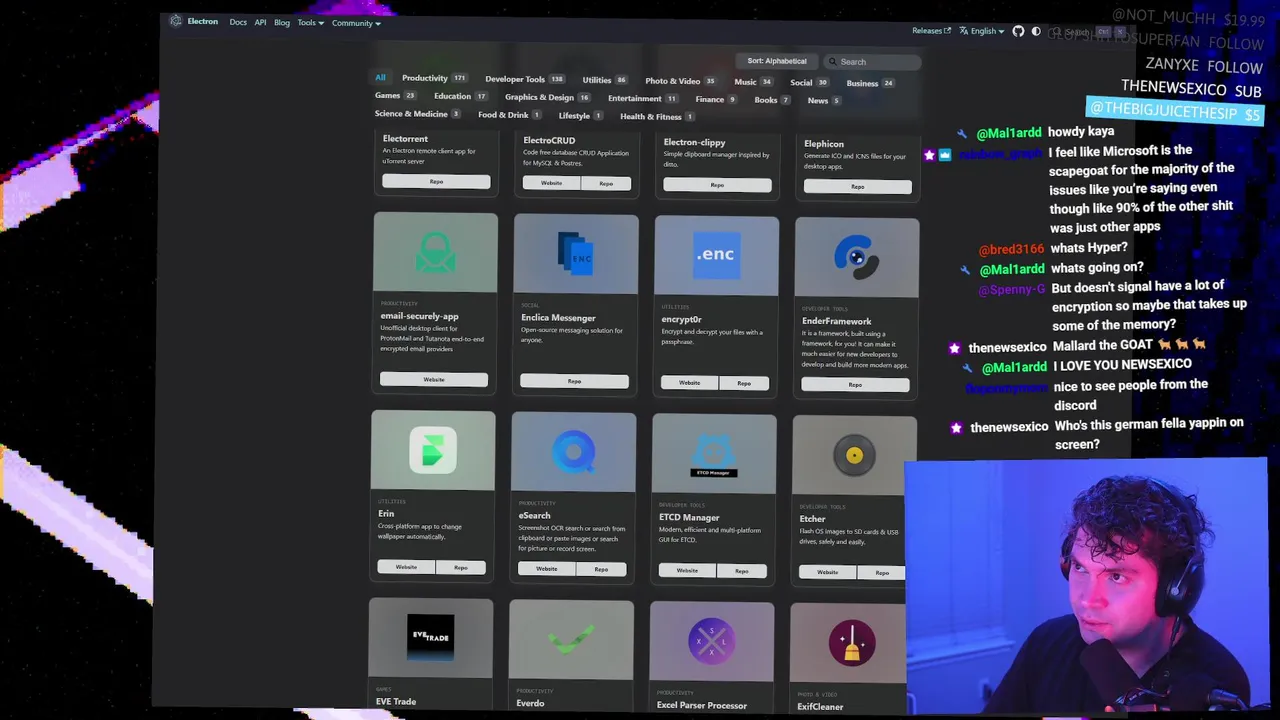This screenshot has width=1280, height=720.
Task: Open the English language dropdown
Action: tap(982, 31)
